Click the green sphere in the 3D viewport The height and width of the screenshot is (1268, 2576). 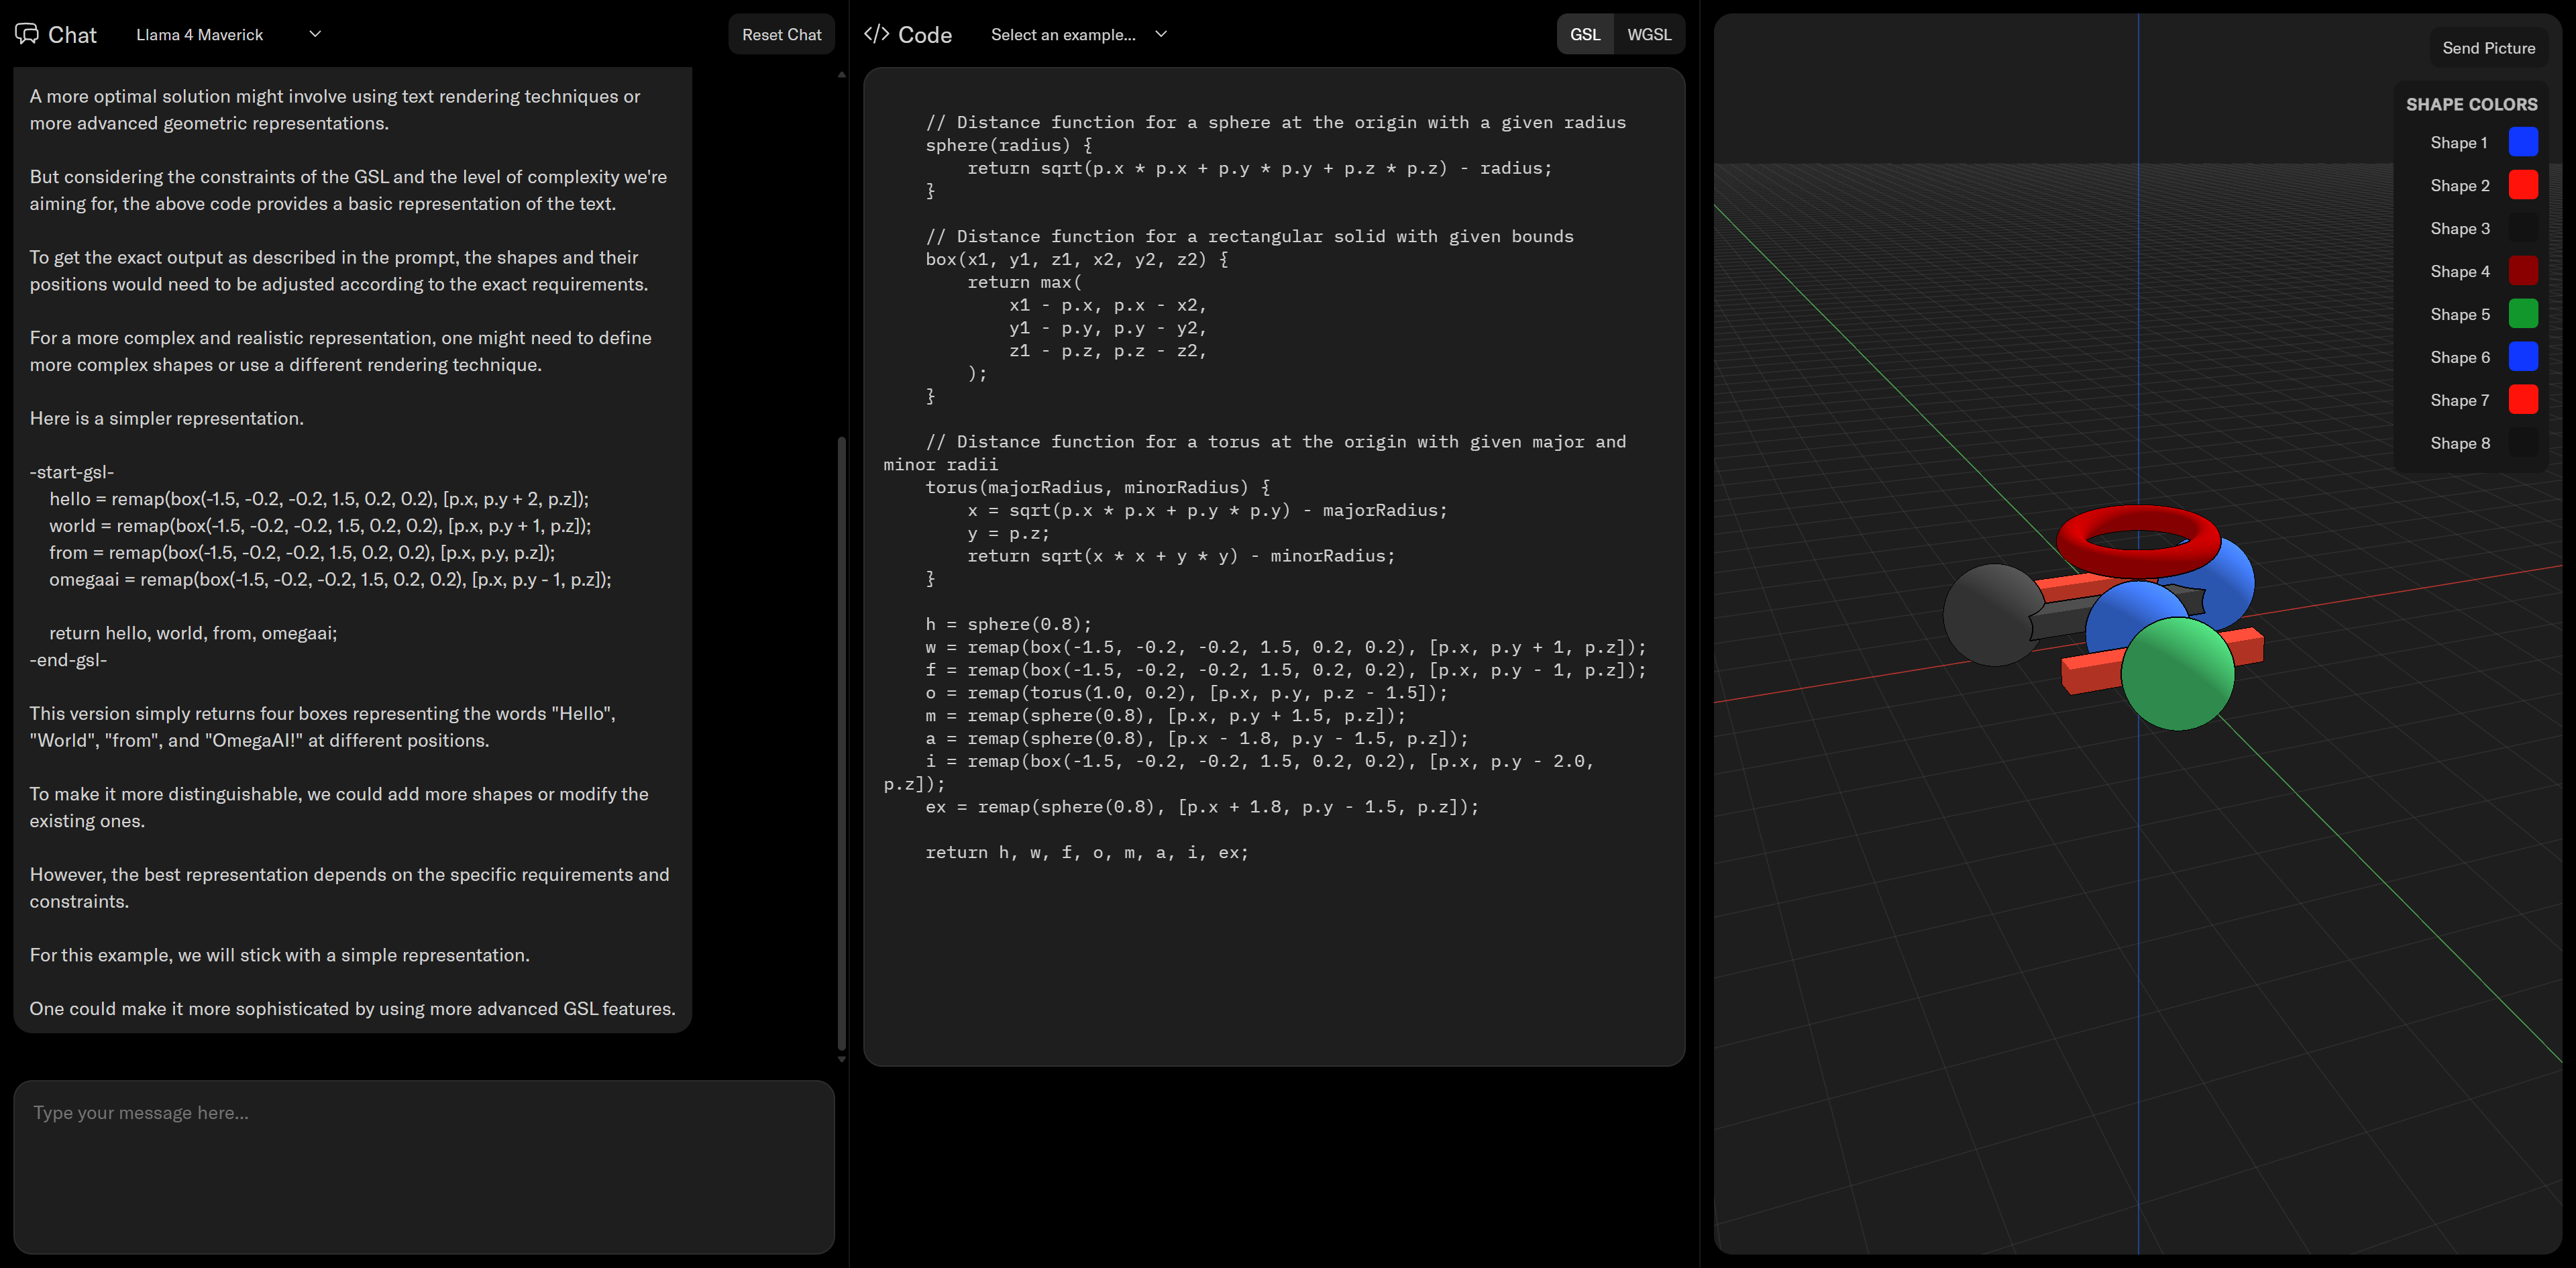(x=2177, y=675)
